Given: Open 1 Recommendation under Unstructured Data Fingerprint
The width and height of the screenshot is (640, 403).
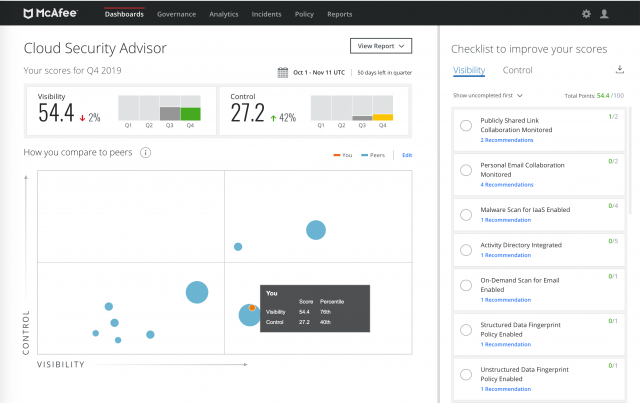Looking at the screenshot, I should 506,389.
